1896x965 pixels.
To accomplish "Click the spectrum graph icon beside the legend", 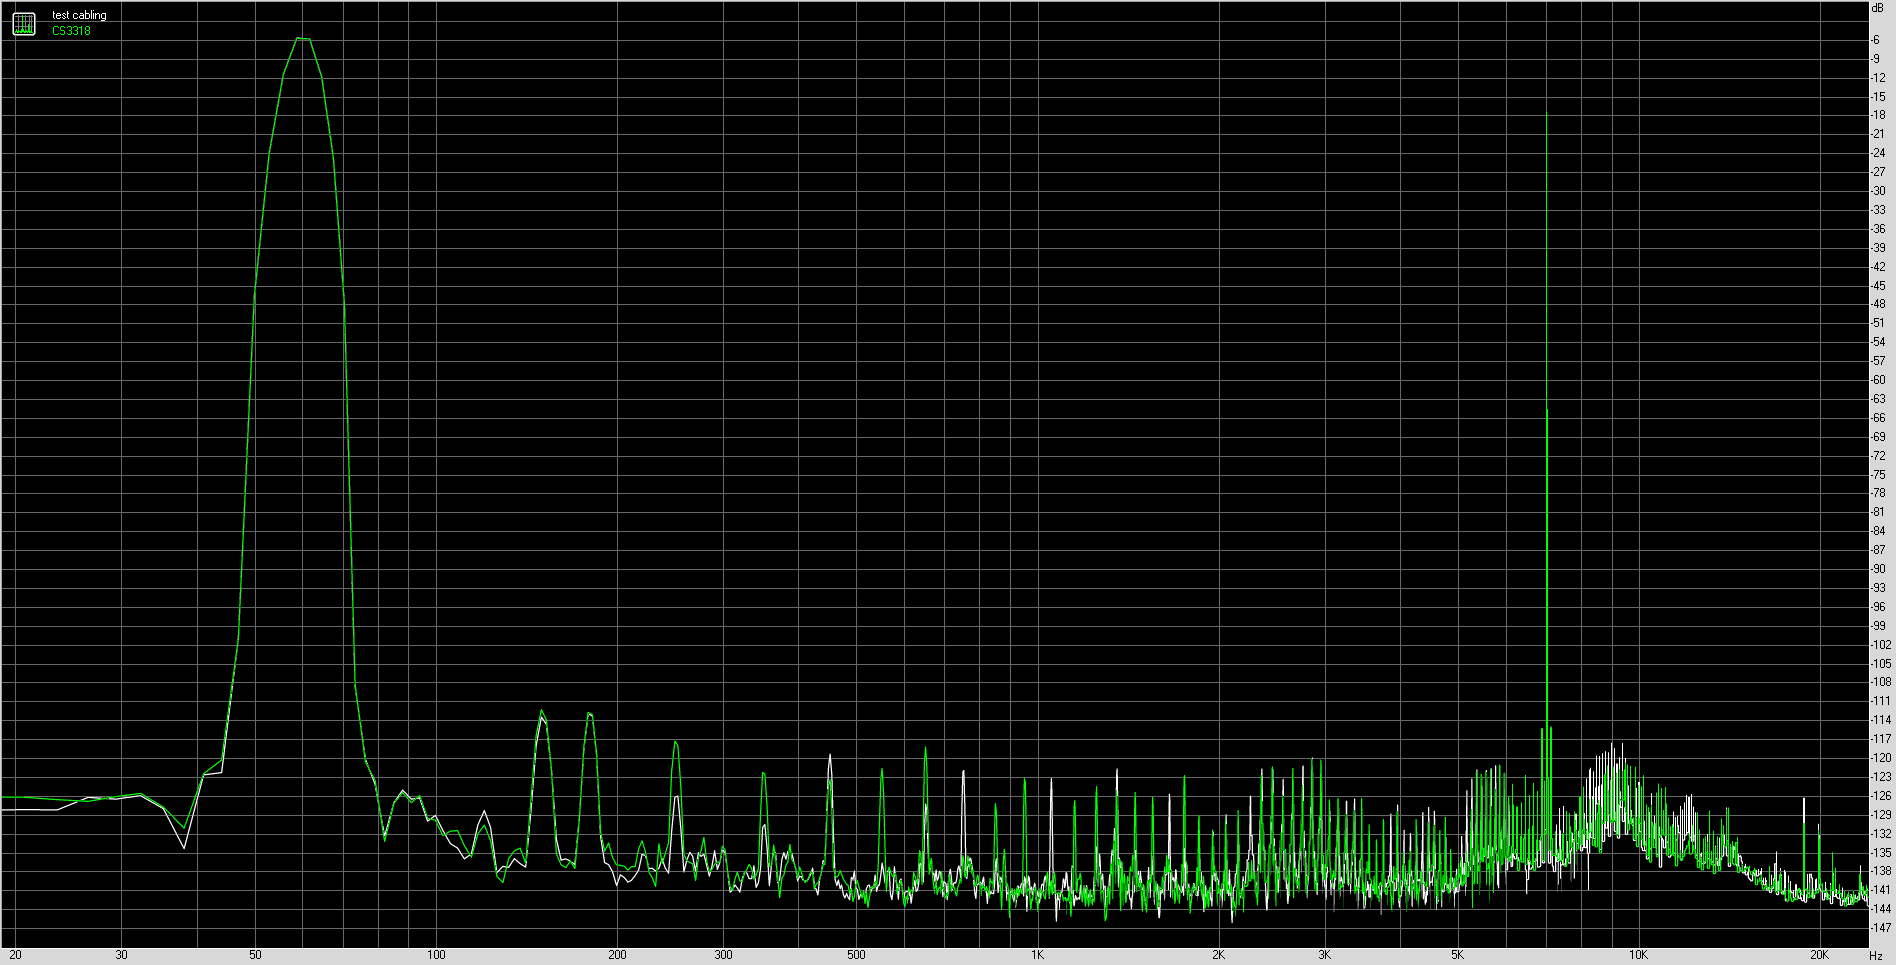I will [24, 24].
